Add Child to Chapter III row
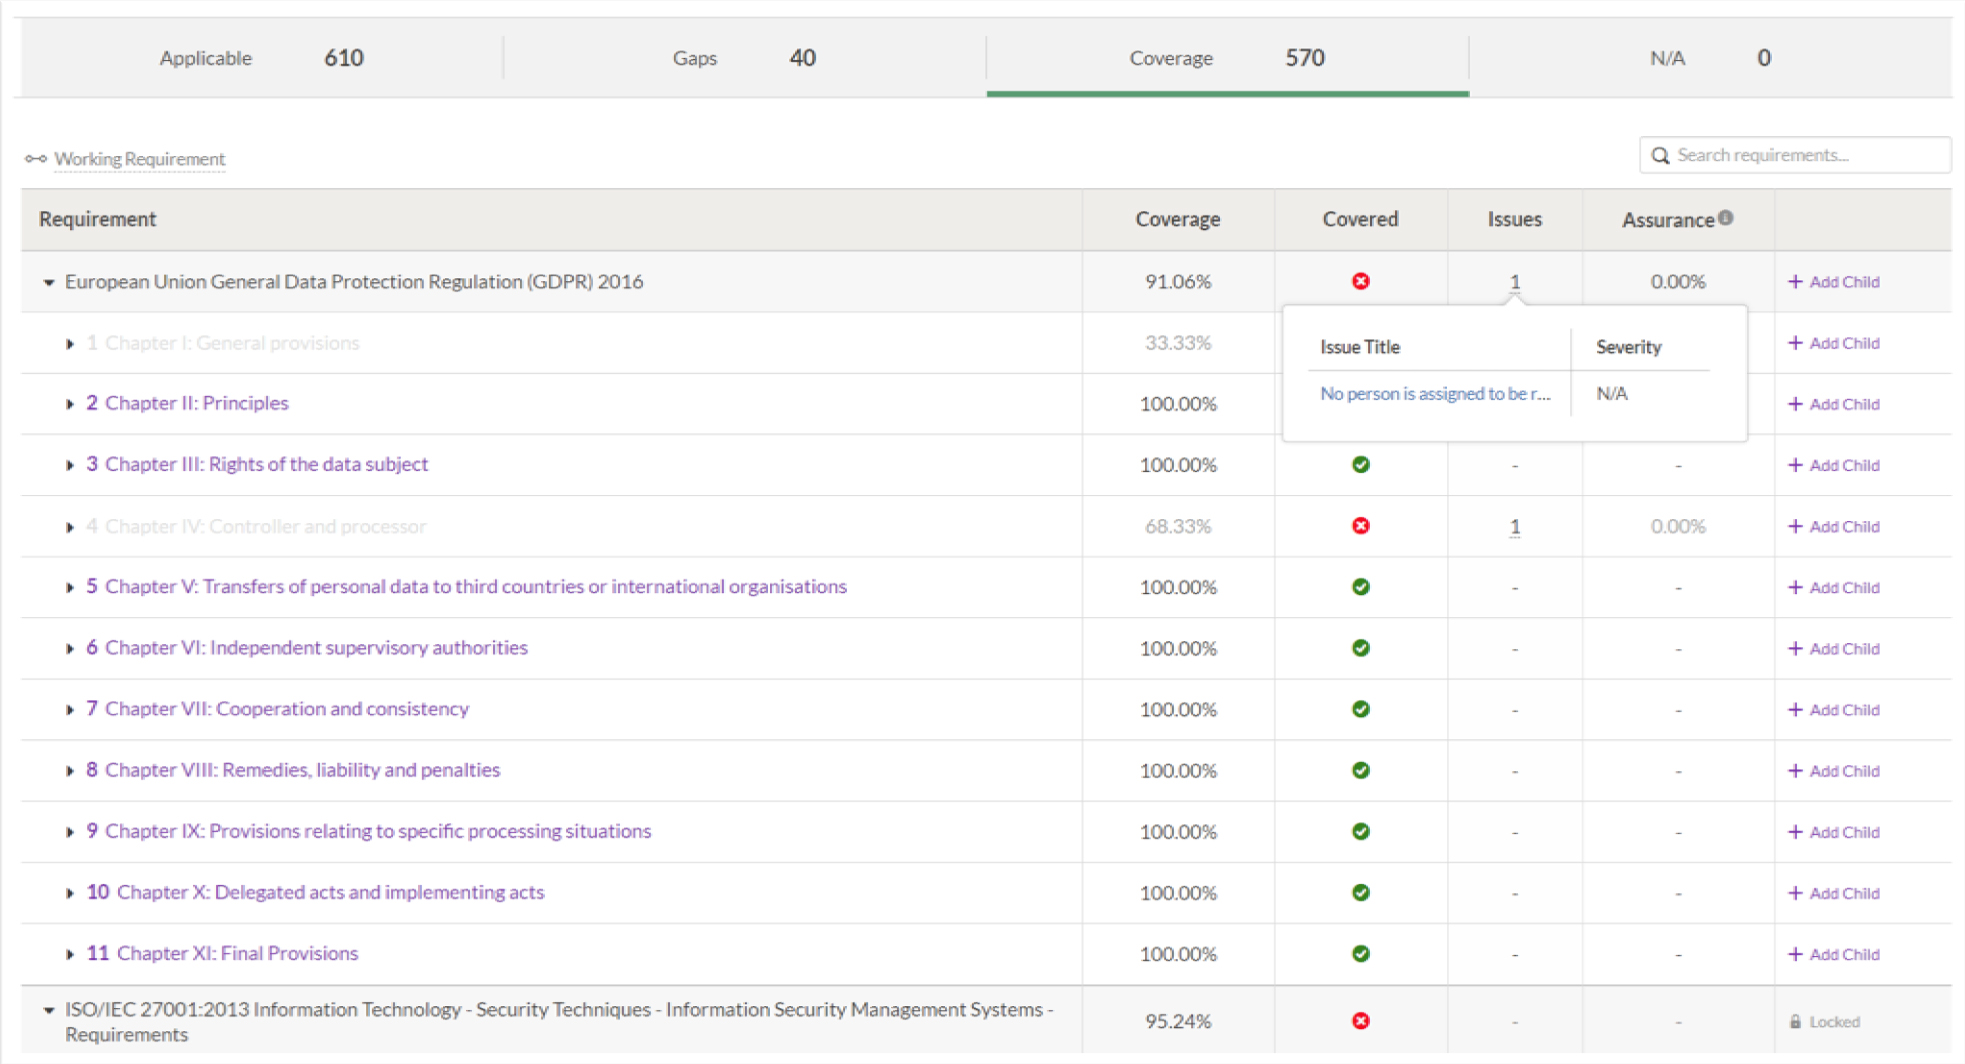This screenshot has height=1064, width=1965. 1834,465
